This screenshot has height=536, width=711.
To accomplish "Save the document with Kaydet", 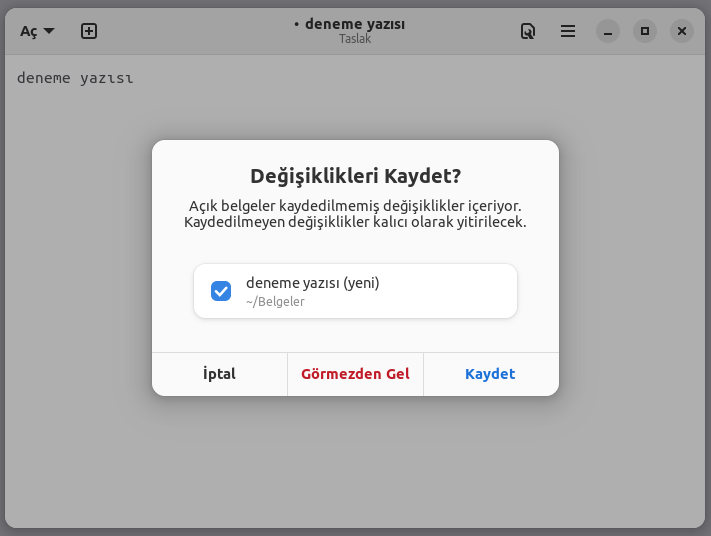I will 490,374.
